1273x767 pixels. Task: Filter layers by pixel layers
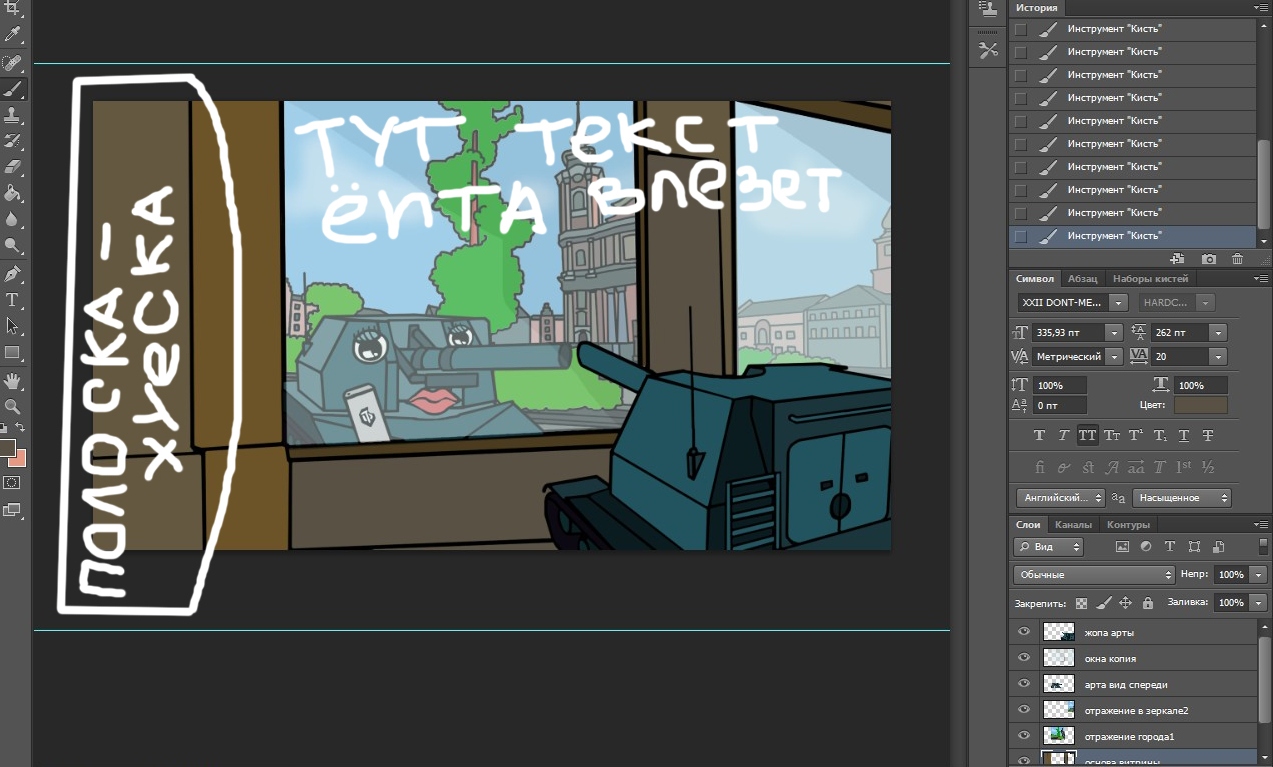[1122, 547]
